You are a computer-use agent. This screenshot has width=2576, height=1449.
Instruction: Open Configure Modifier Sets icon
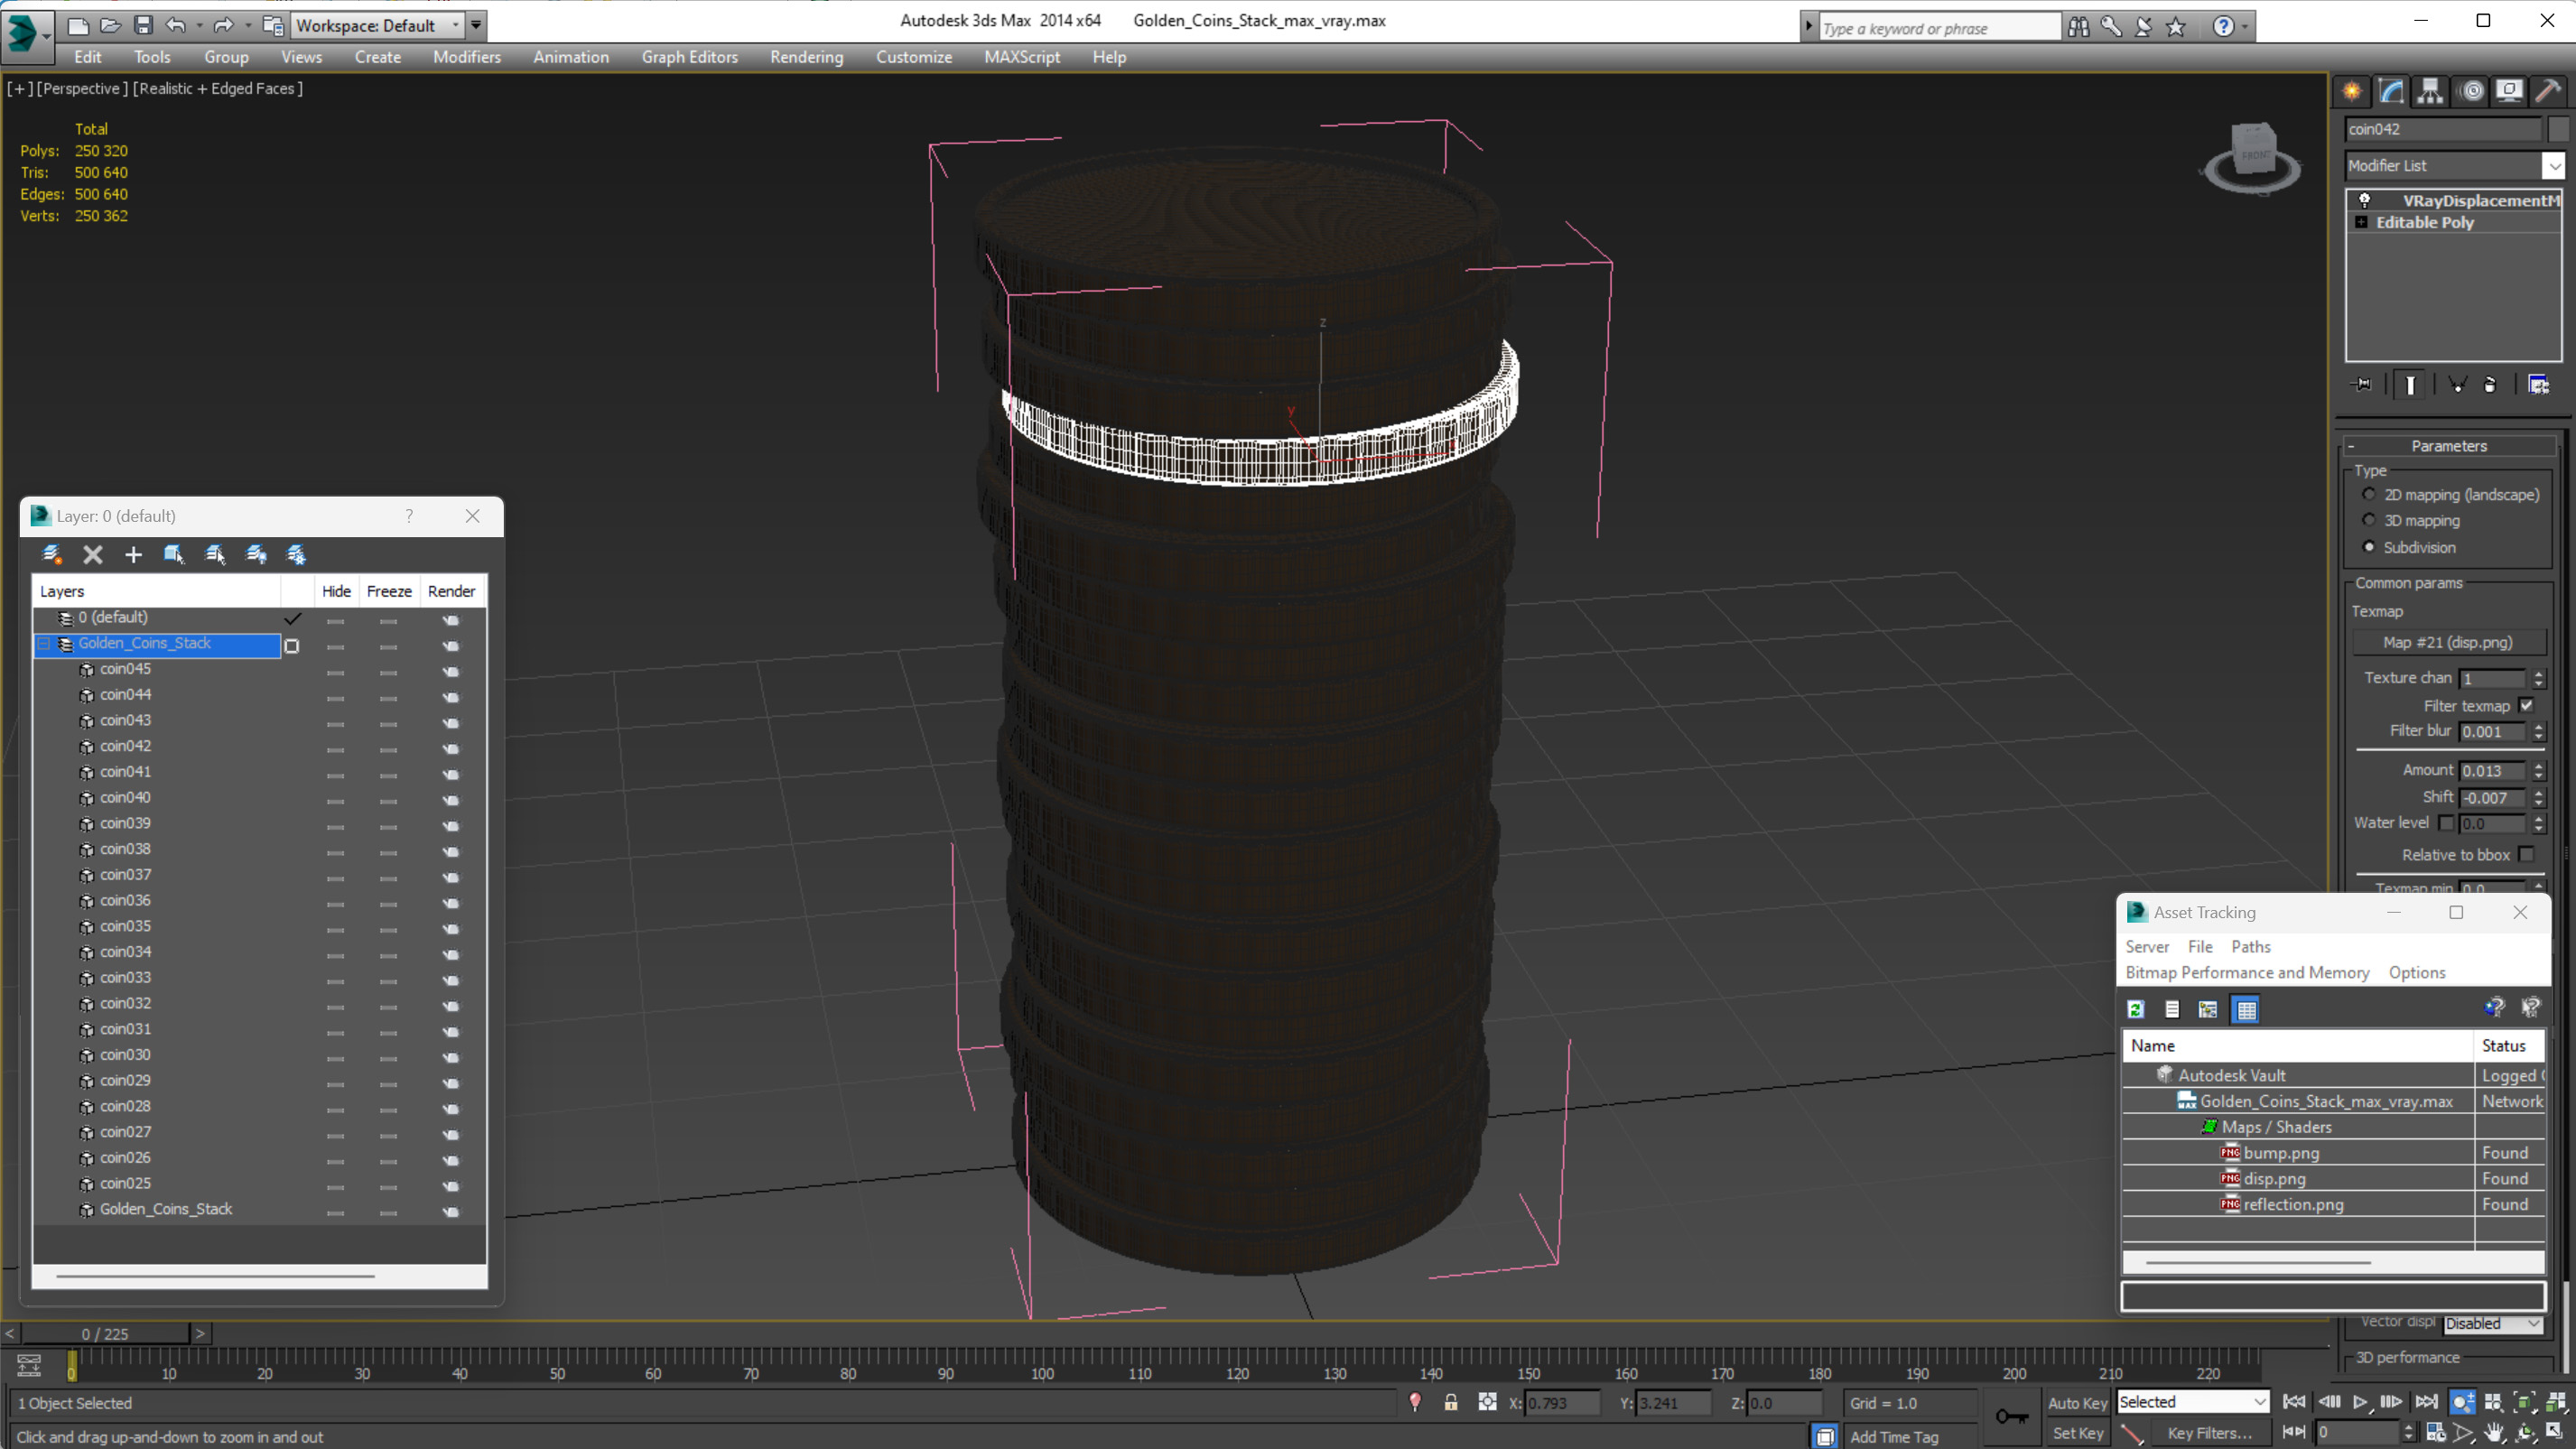coord(2539,385)
